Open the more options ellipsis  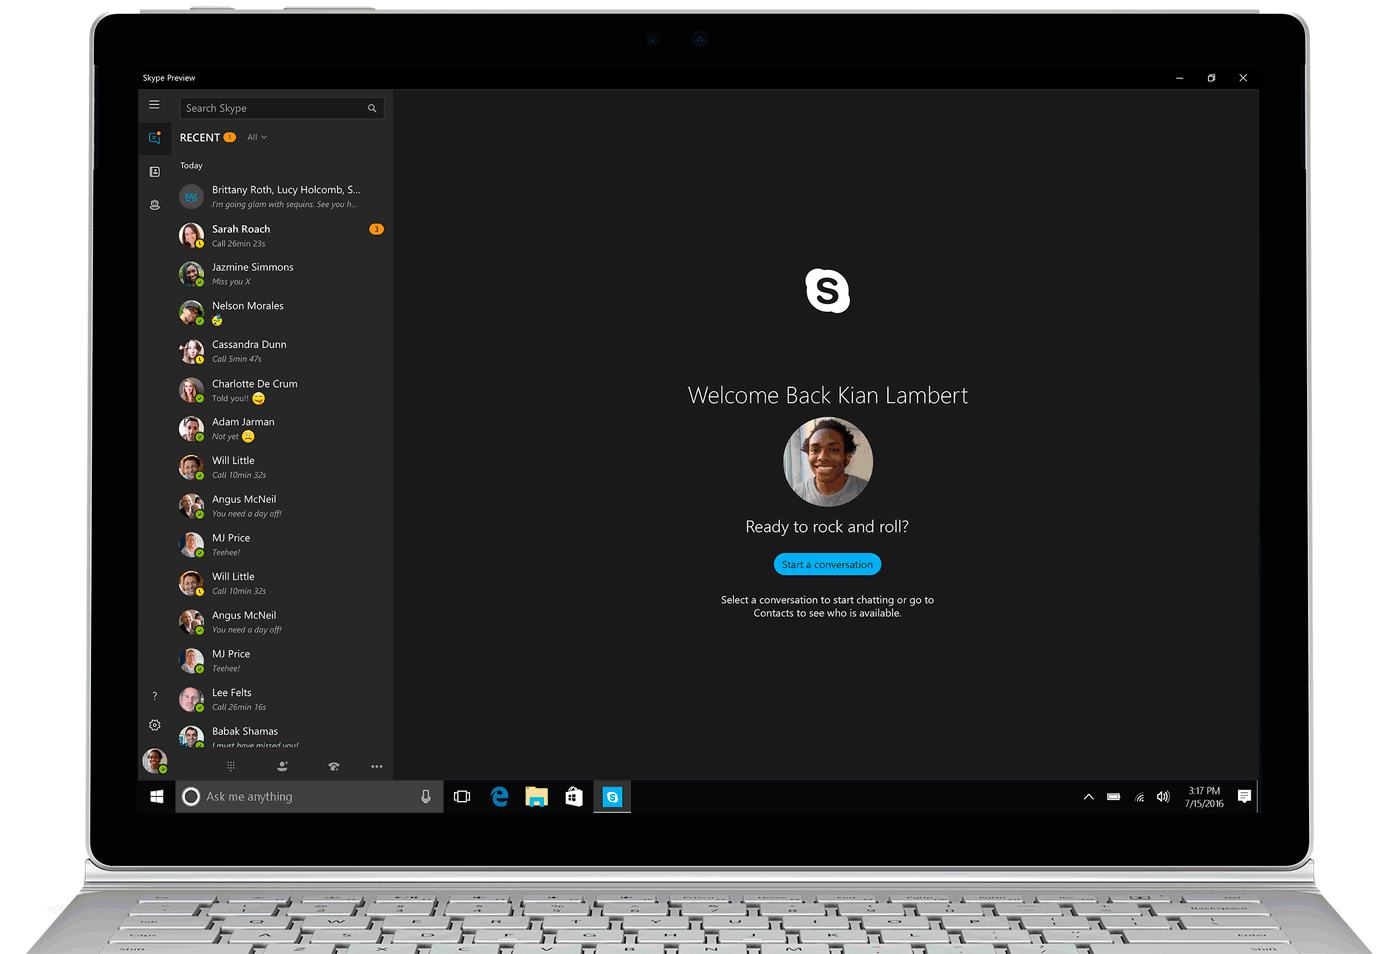377,766
